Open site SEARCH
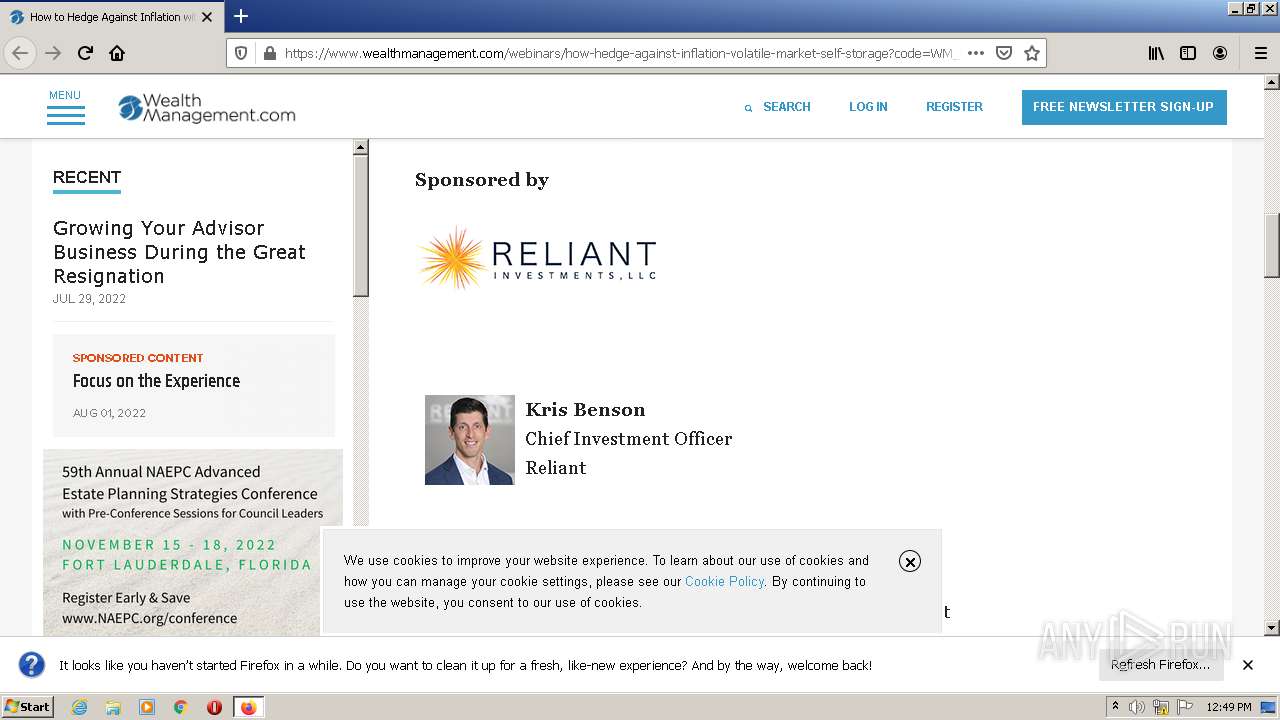Viewport: 1280px width, 720px height. 777,107
